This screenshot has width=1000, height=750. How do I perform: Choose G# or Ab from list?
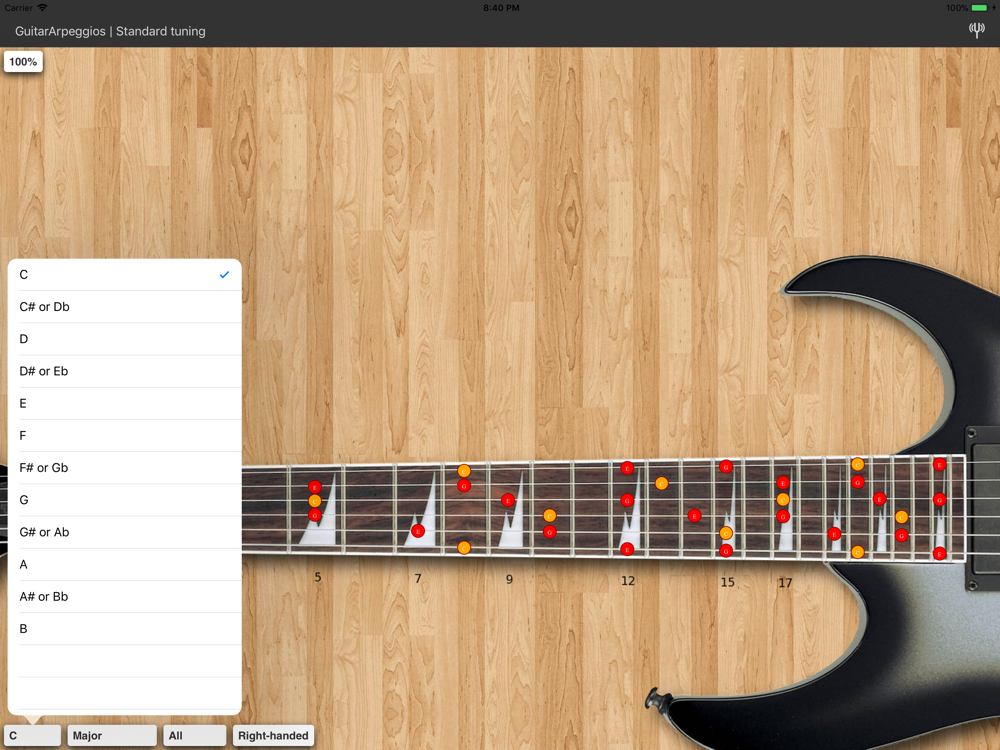[x=124, y=533]
